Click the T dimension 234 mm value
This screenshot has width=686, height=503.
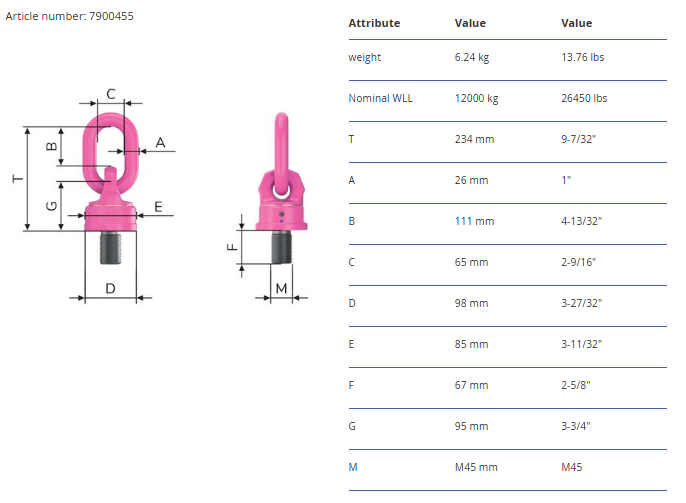[474, 140]
